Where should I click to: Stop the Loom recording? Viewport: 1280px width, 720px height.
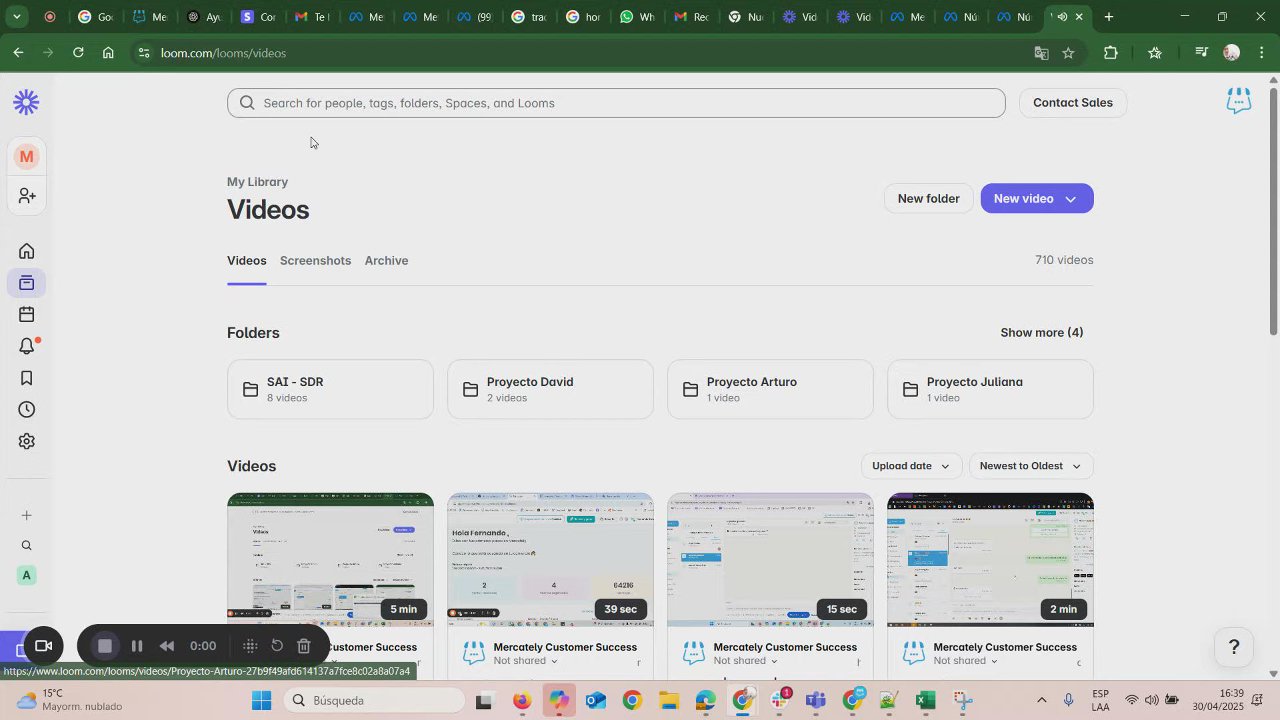[x=104, y=646]
